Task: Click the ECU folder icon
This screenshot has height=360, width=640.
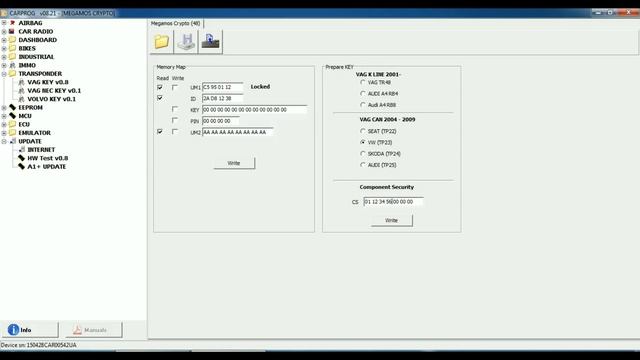Action: (x=12, y=124)
